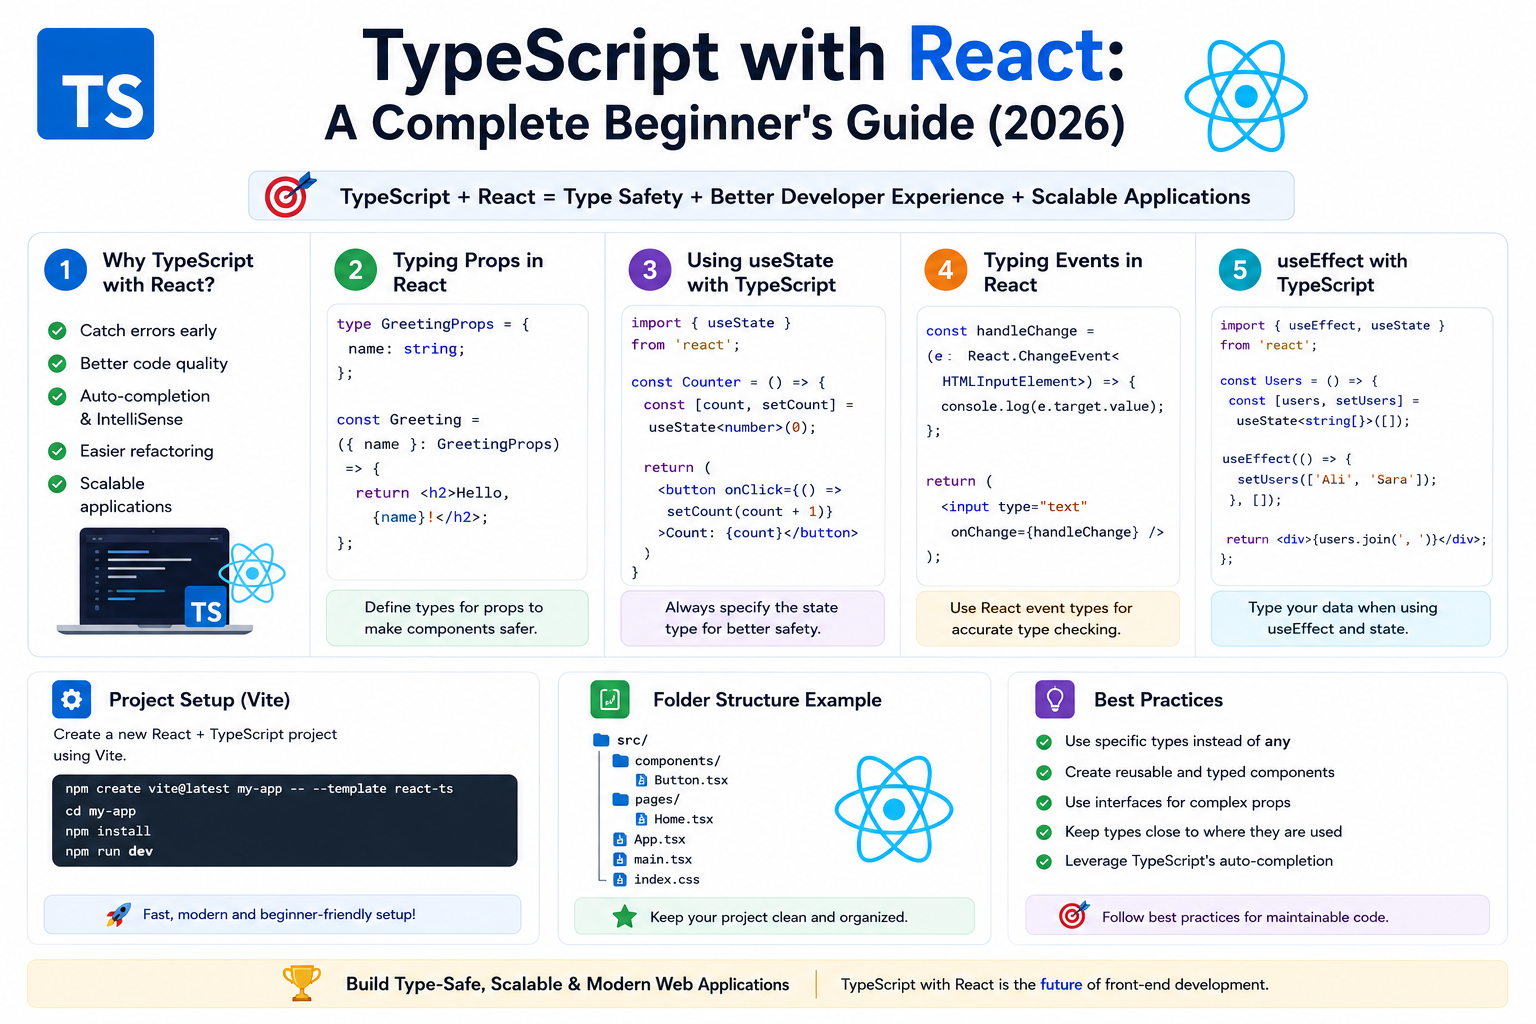This screenshot has height=1024, width=1536.
Task: Click the heading 'Using useState with TypeScript'
Action: point(761,272)
